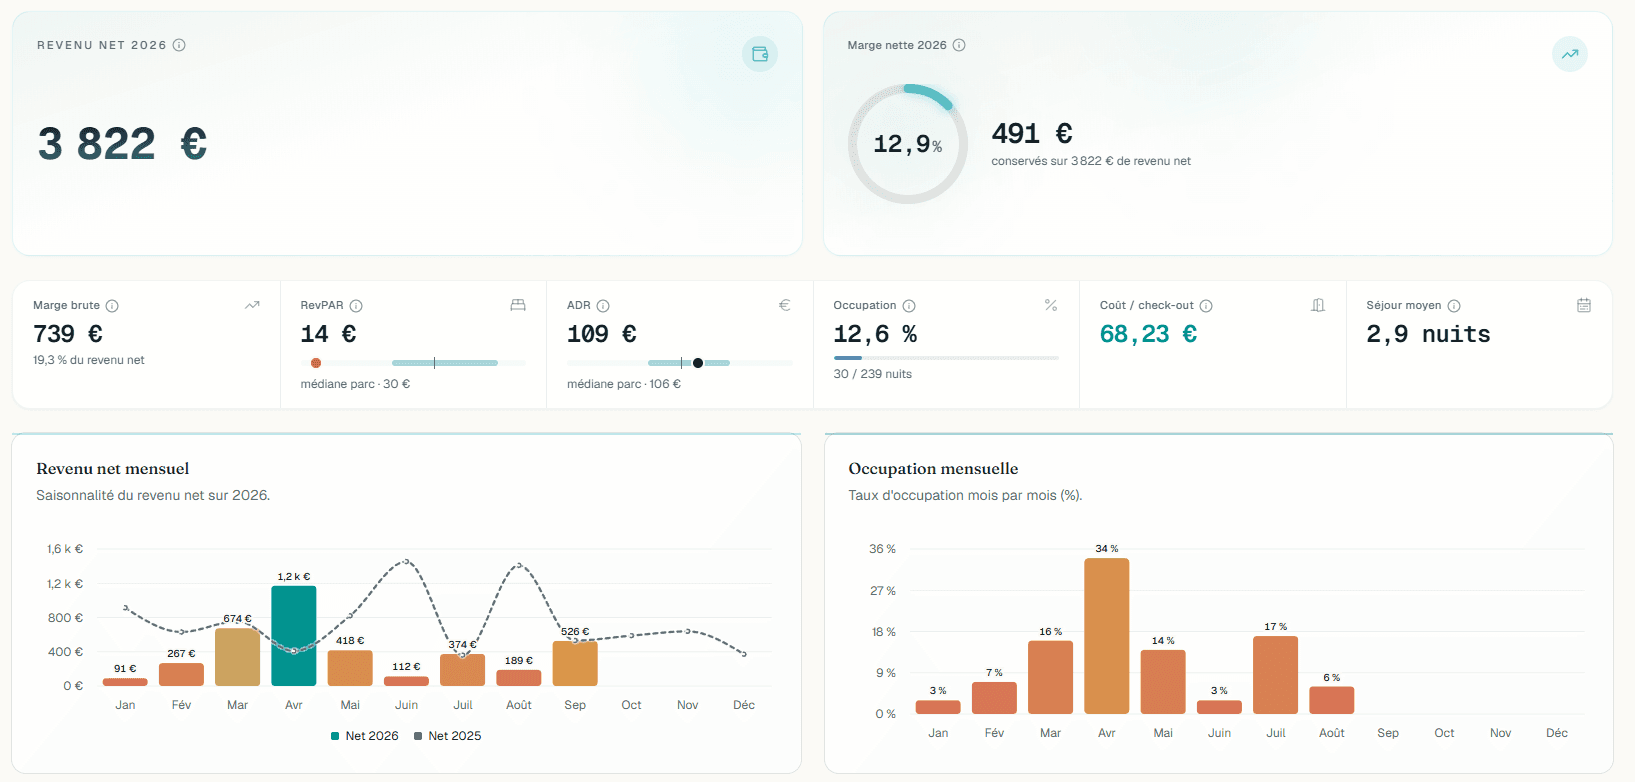Click the trend icon in the Marge brute tile
1635x782 pixels.
252,305
